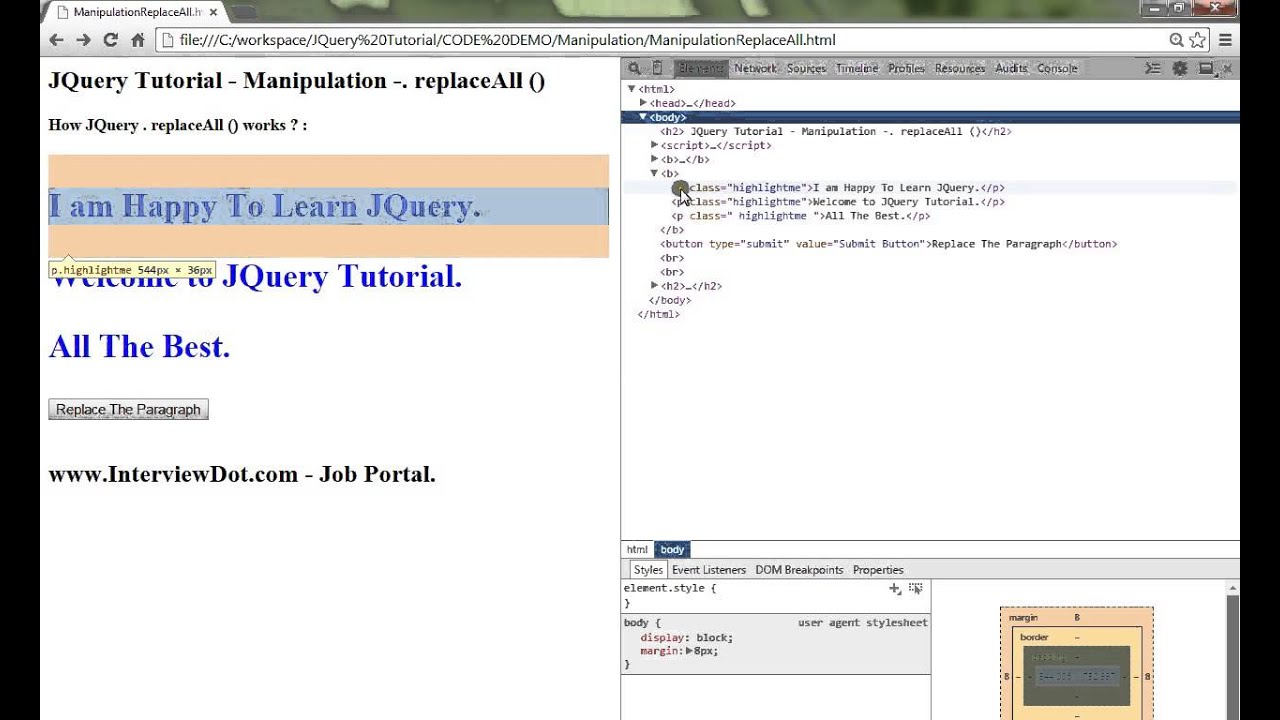Select the Styles sidebar tab
Viewport: 1280px width, 720px height.
pos(648,570)
